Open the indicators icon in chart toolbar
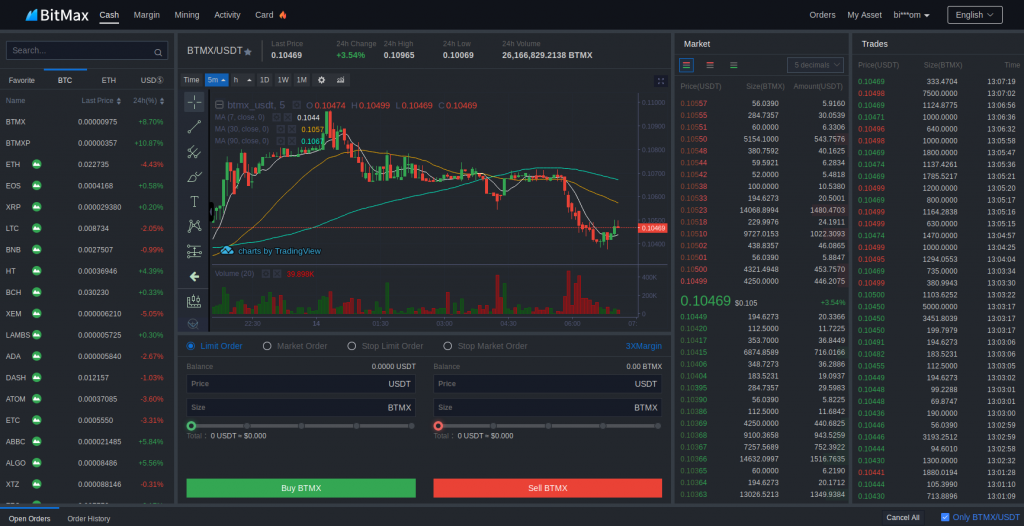 (340, 80)
